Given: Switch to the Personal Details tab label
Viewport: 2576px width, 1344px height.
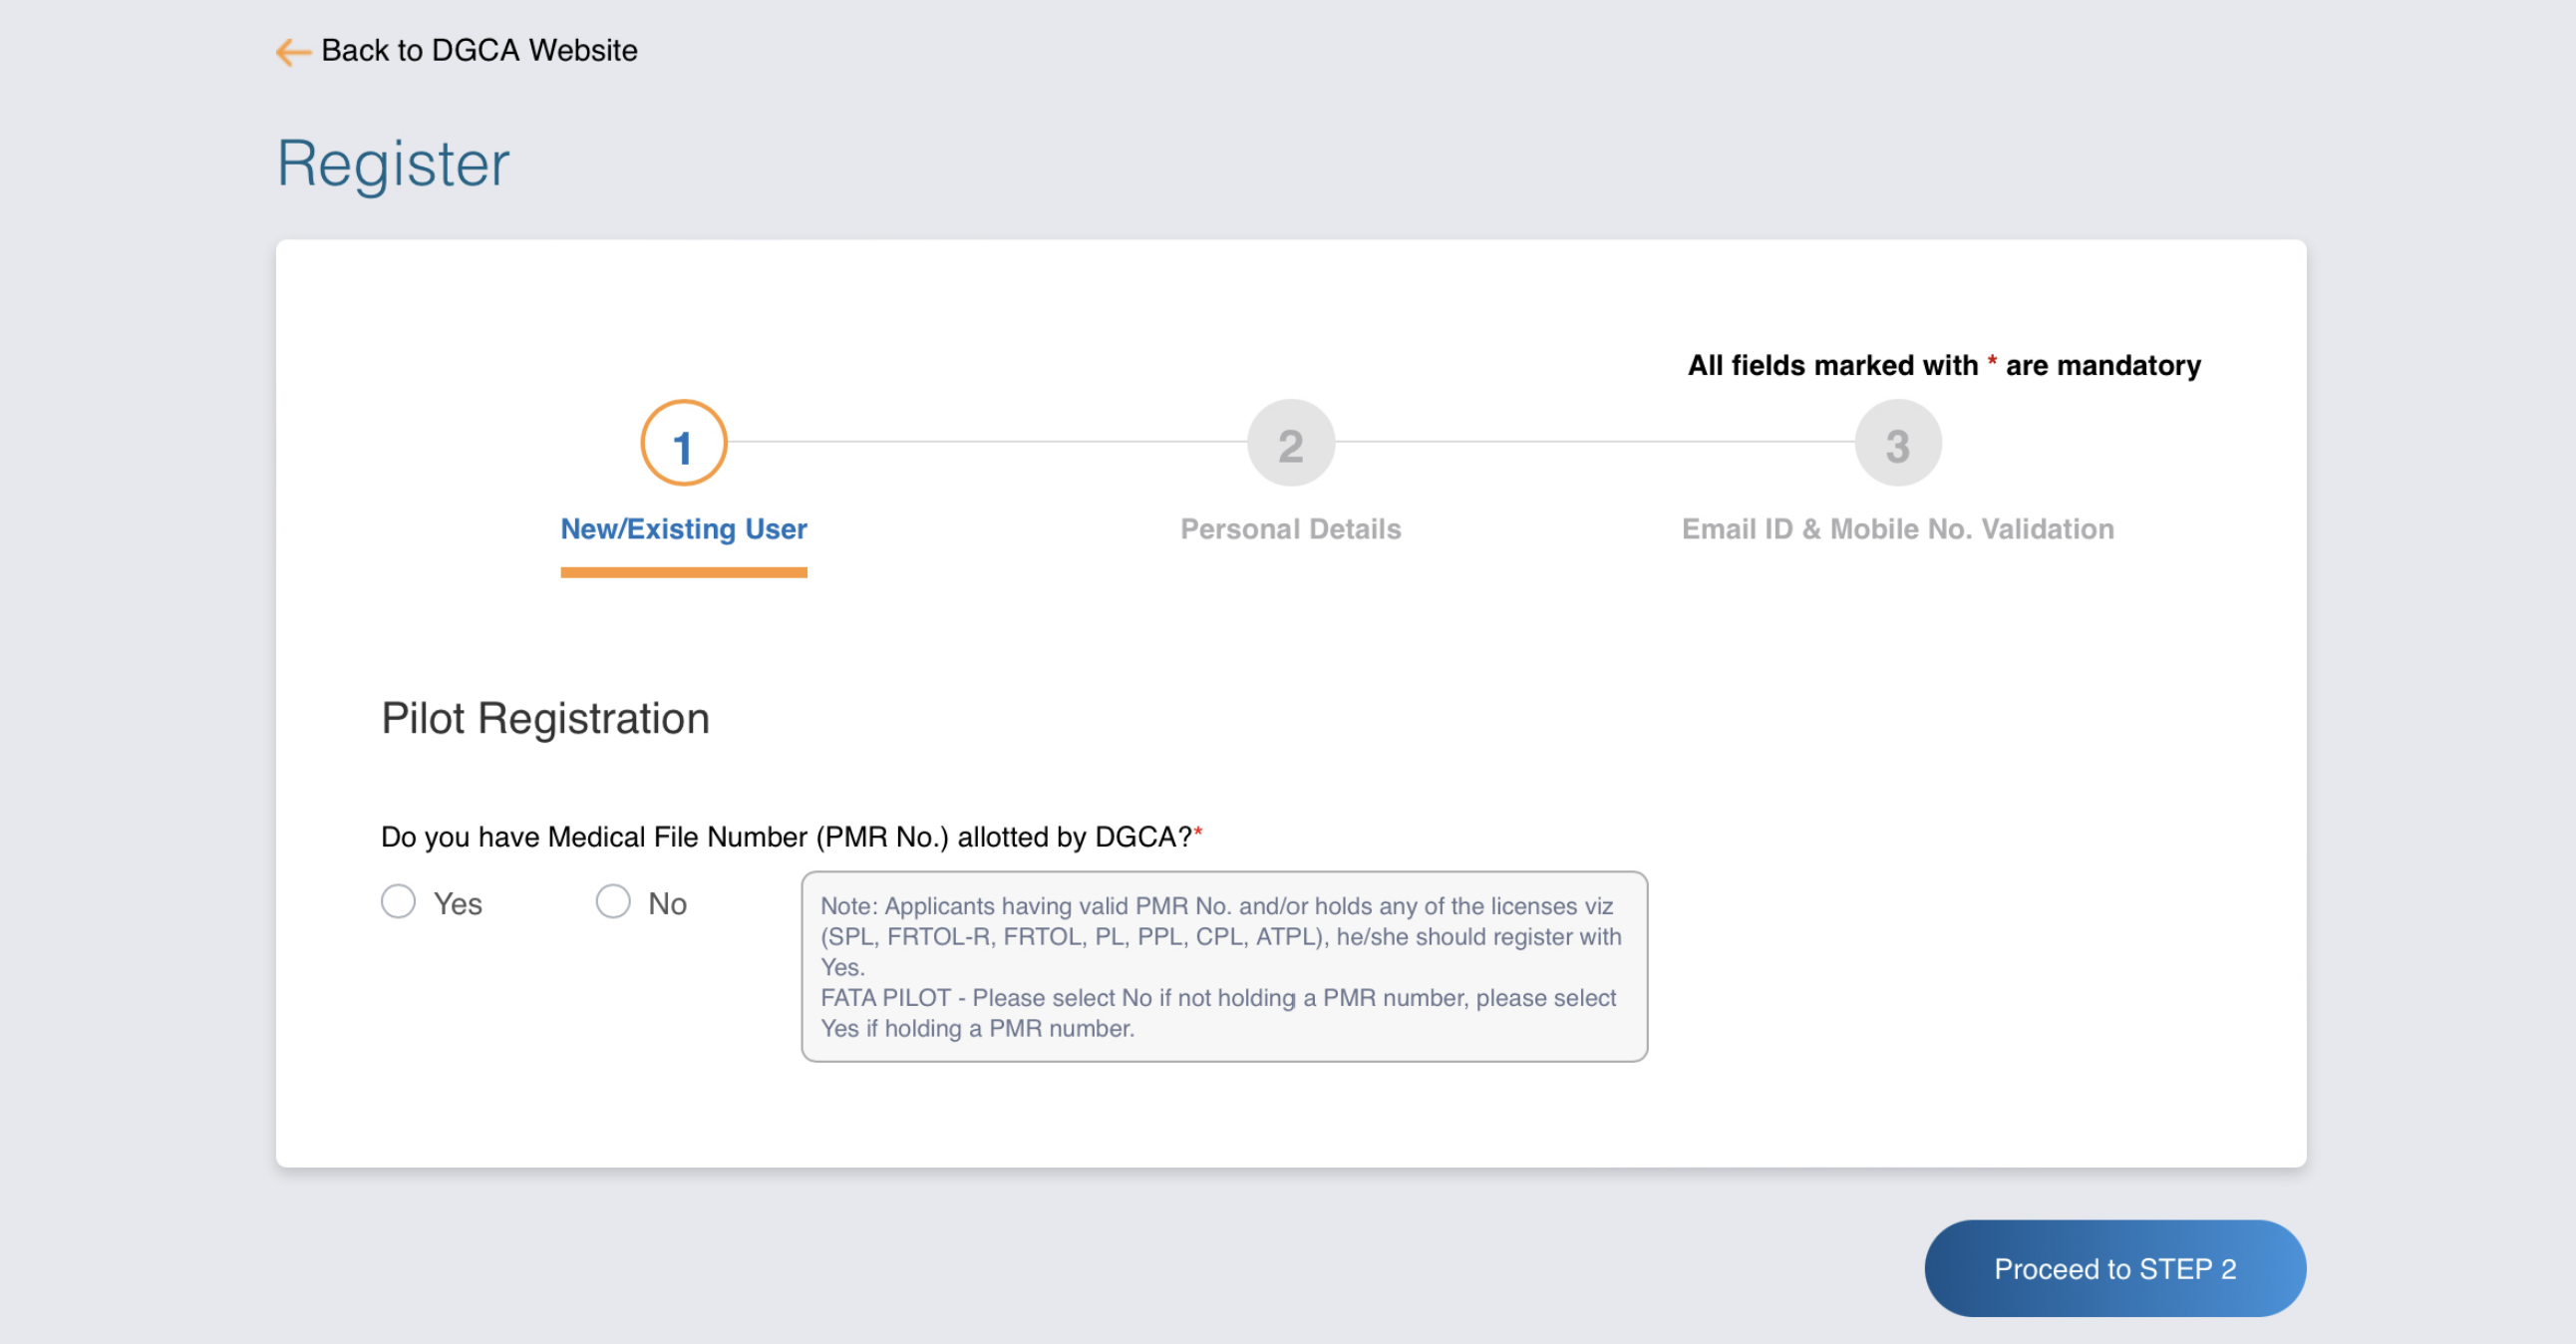Looking at the screenshot, I should coord(1291,529).
